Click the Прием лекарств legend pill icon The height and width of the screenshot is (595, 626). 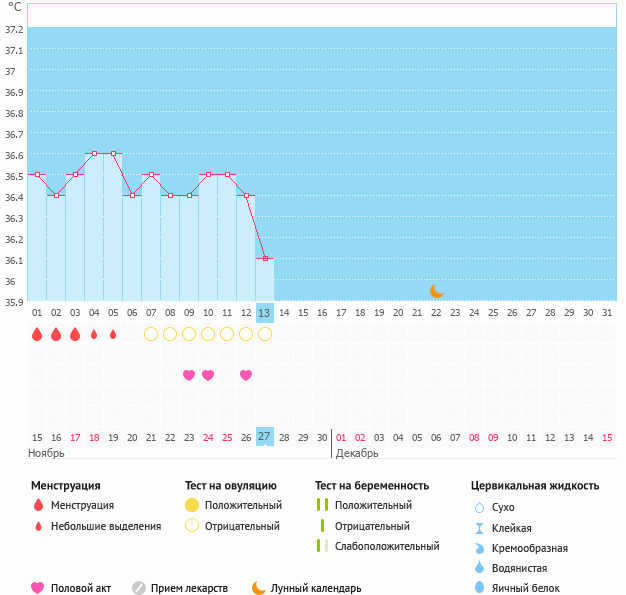pos(139,588)
